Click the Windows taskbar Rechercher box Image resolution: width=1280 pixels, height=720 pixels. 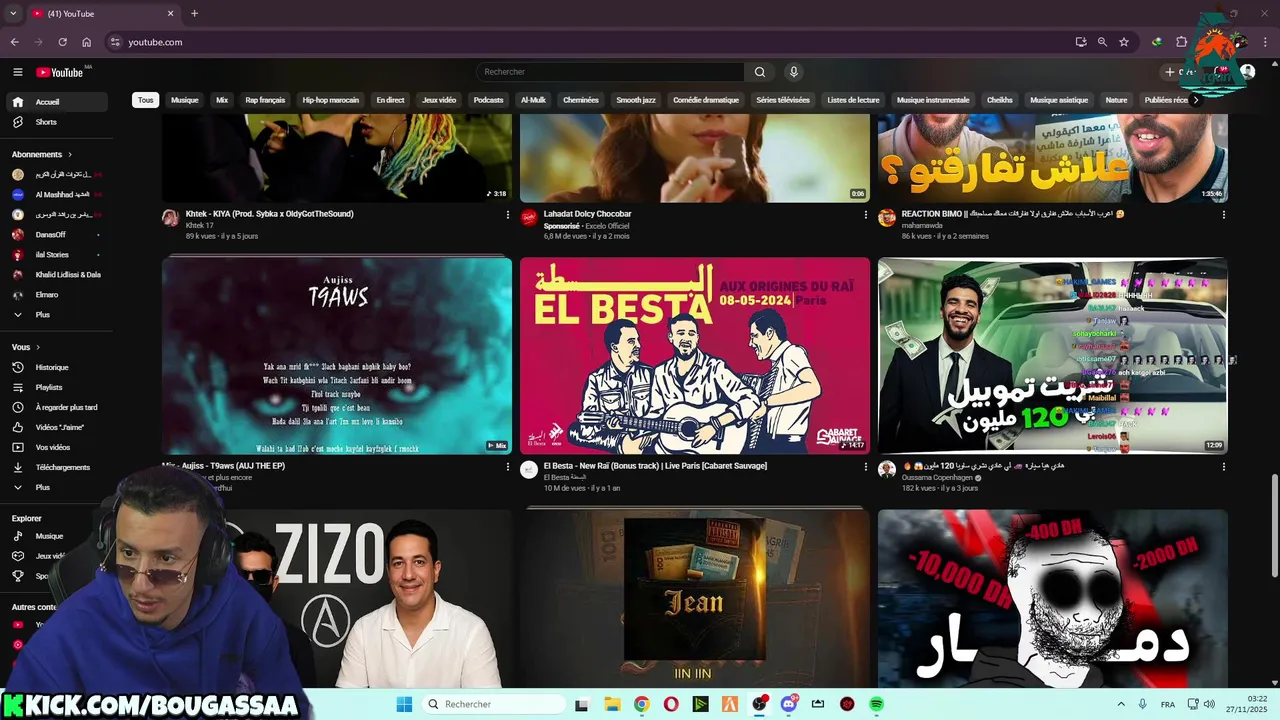pyautogui.click(x=493, y=704)
